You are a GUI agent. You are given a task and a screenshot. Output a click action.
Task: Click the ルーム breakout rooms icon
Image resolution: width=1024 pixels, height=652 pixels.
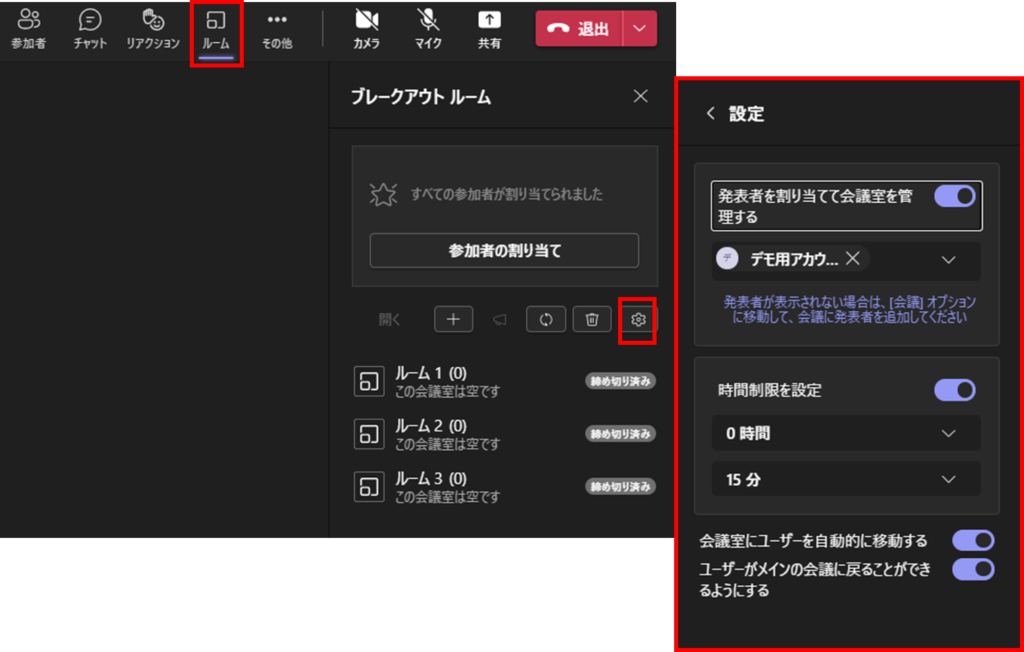point(216,29)
